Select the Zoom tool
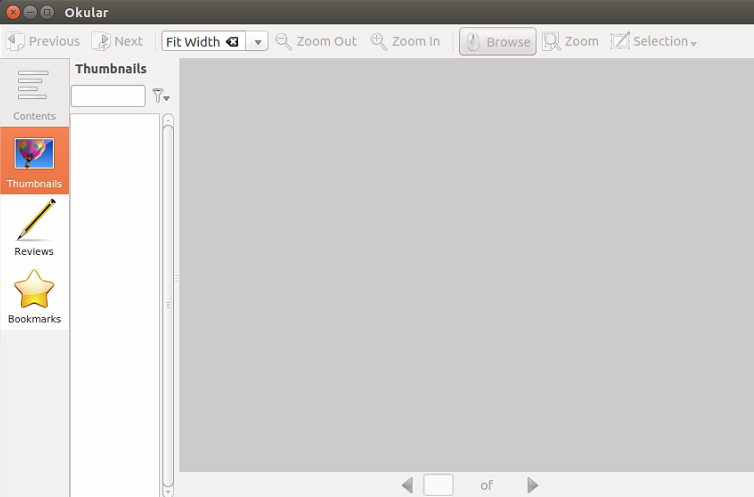This screenshot has height=497, width=754. pos(570,41)
